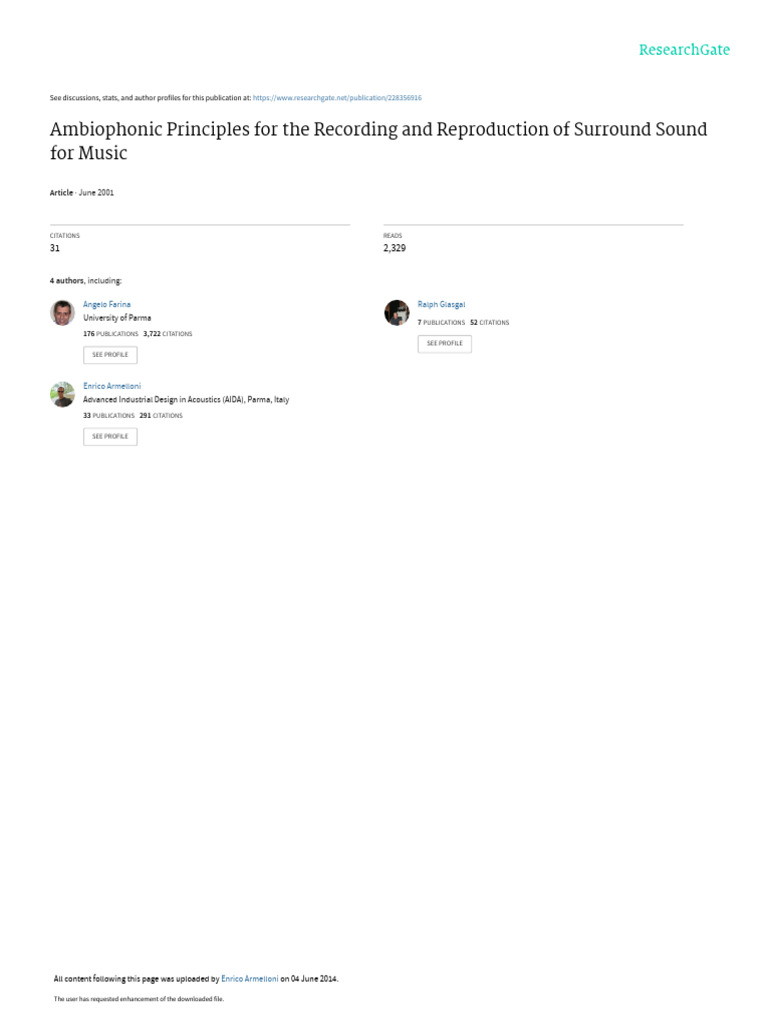Open the researchgate.net publication URL
The image size is (768, 1024).
(x=337, y=98)
